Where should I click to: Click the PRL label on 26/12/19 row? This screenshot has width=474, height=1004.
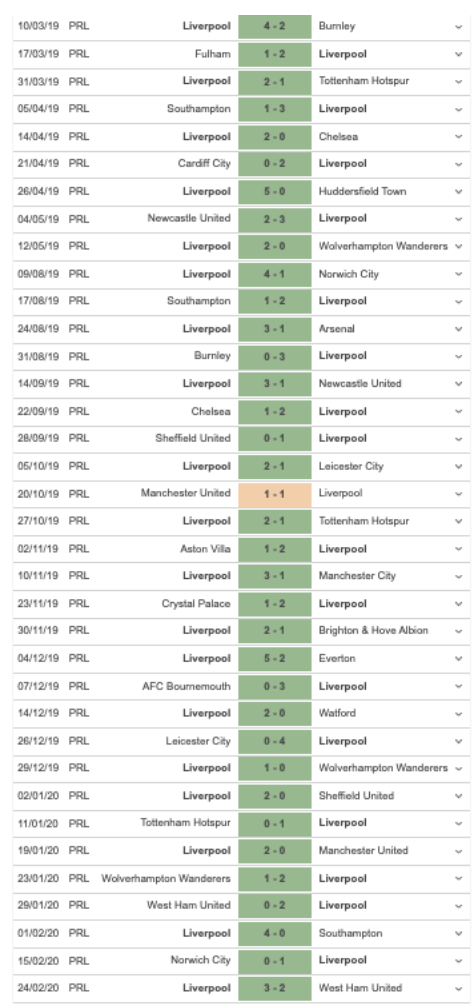pyautogui.click(x=79, y=741)
